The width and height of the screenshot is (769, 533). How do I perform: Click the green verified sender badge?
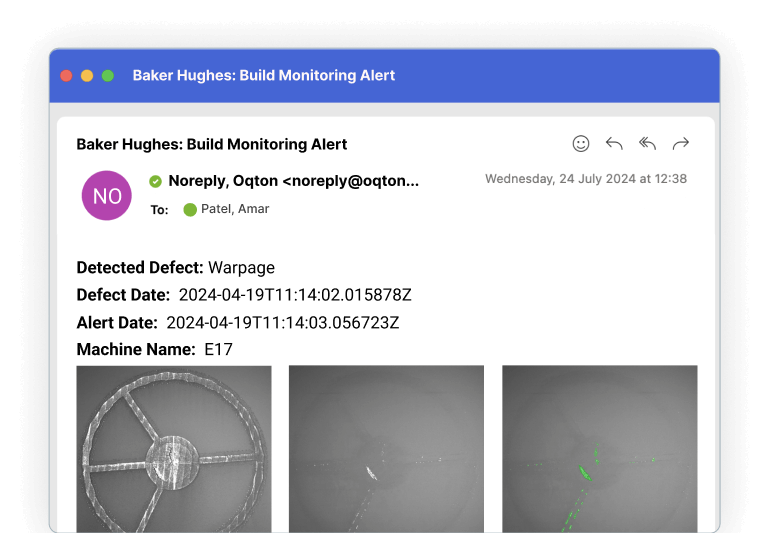pyautogui.click(x=155, y=181)
